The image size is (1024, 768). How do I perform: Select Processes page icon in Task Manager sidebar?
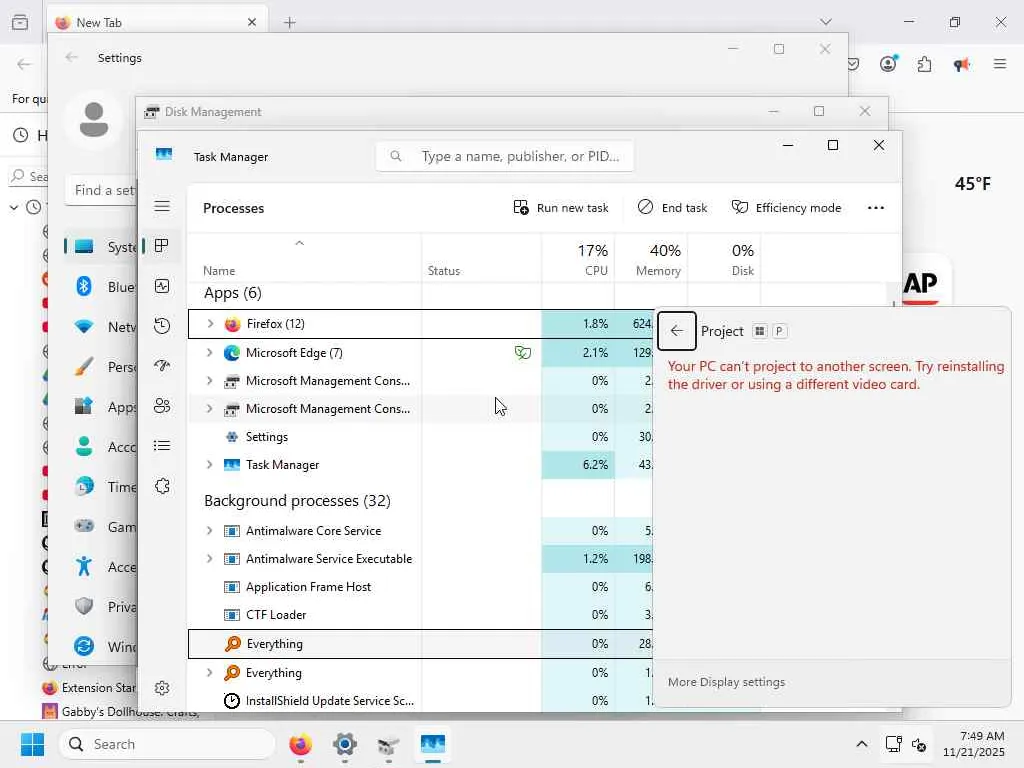[x=162, y=246]
